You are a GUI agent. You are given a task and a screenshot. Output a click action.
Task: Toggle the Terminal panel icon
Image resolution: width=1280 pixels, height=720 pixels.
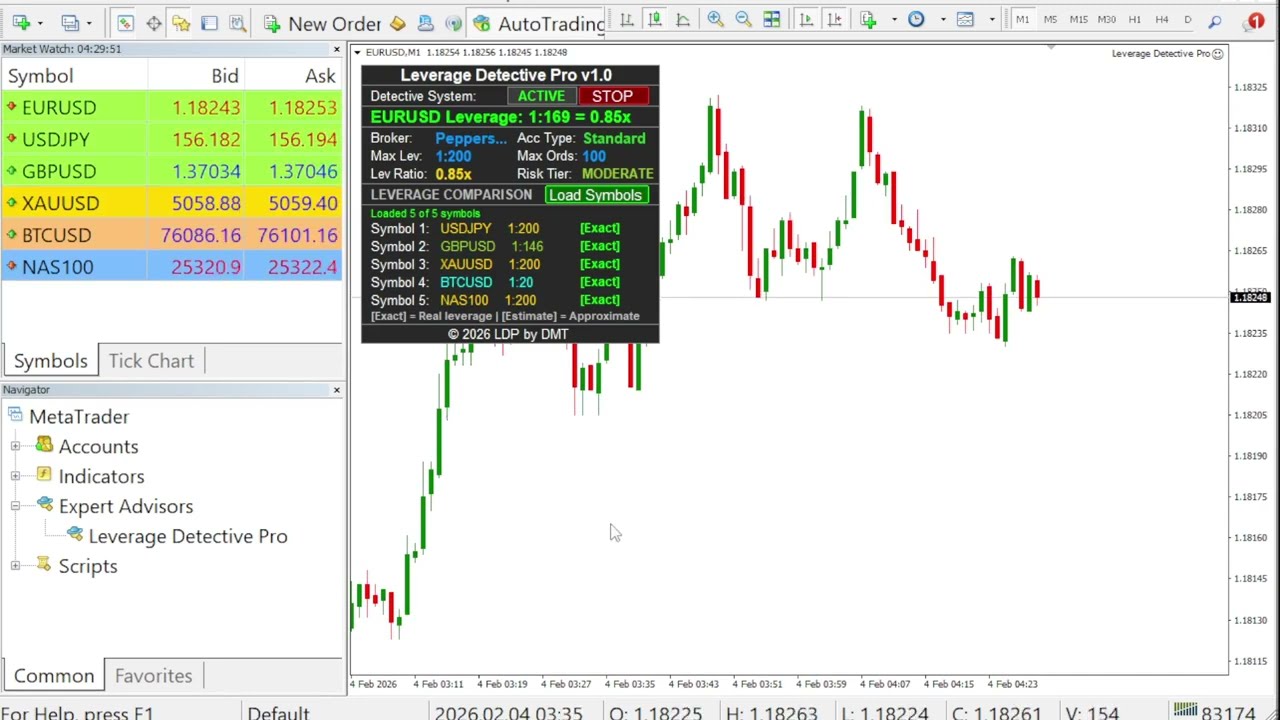[209, 22]
